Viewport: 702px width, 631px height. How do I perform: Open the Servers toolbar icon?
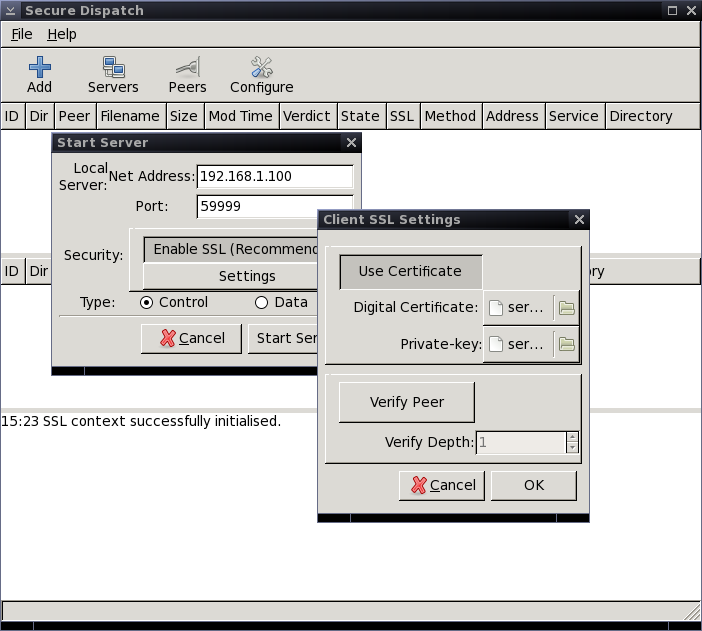(113, 75)
